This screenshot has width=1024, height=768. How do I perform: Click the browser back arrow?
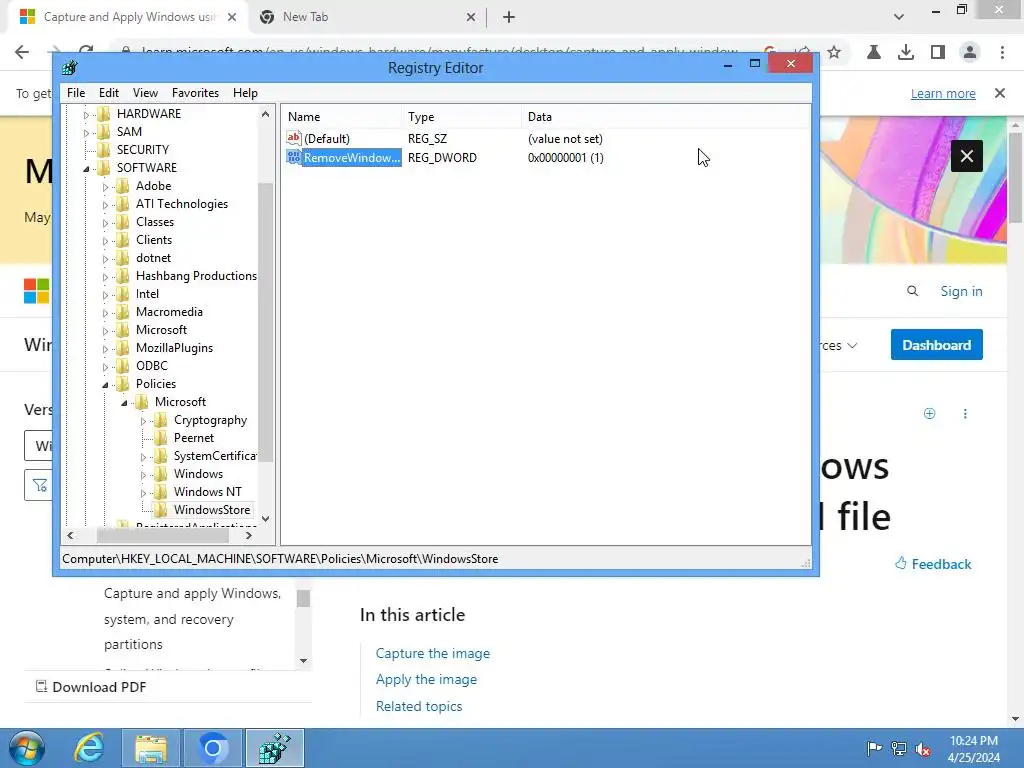click(22, 52)
